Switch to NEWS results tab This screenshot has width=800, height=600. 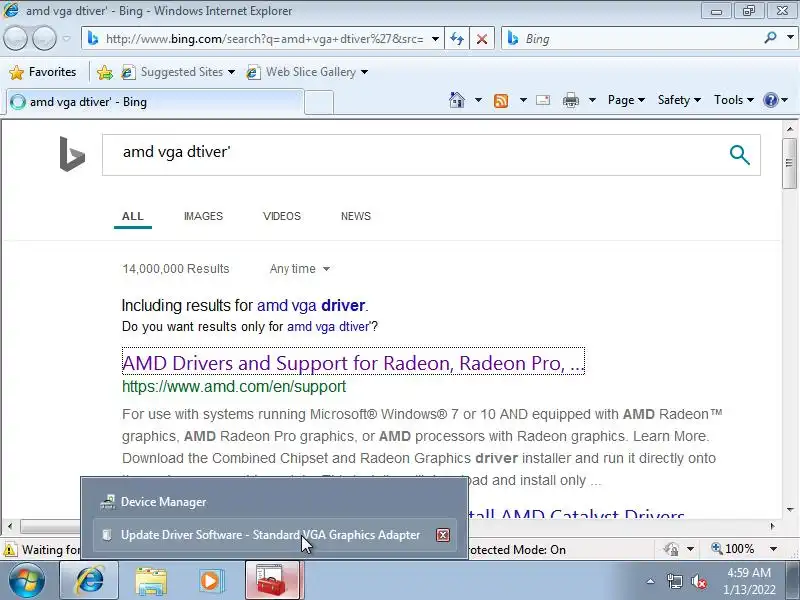coord(356,216)
